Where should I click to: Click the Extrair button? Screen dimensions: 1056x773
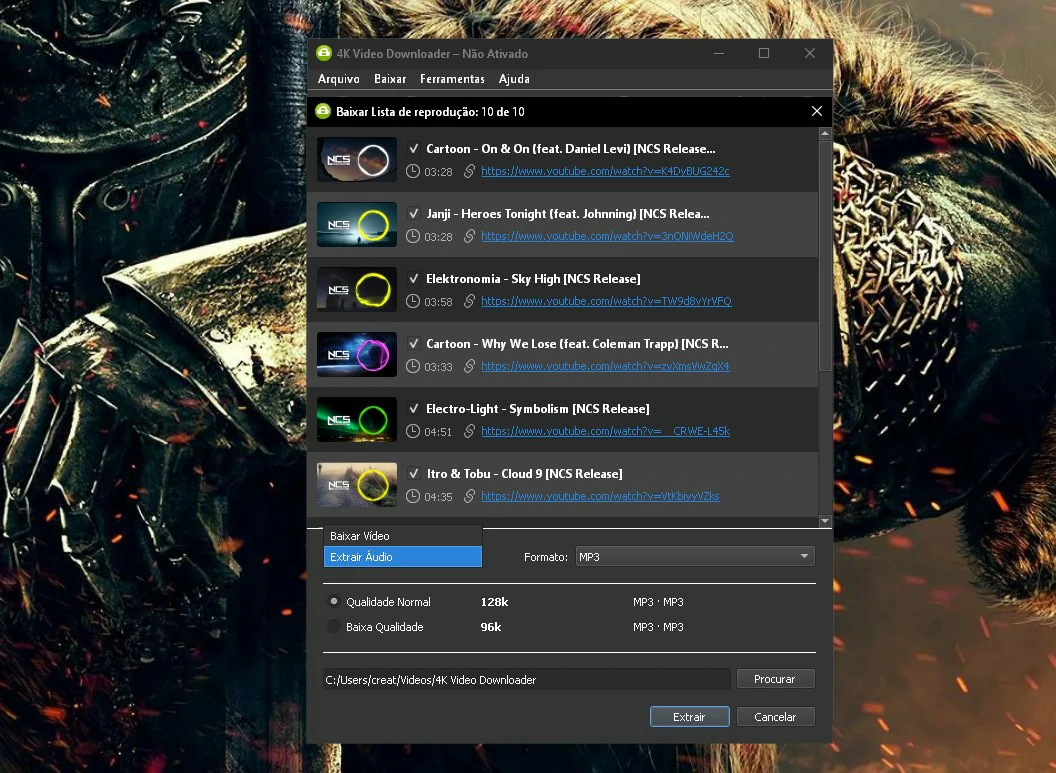[x=690, y=717]
